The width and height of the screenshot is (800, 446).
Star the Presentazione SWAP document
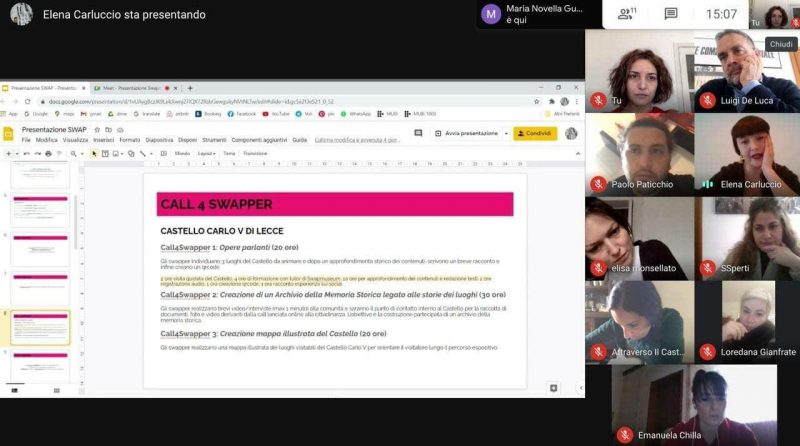[97, 130]
